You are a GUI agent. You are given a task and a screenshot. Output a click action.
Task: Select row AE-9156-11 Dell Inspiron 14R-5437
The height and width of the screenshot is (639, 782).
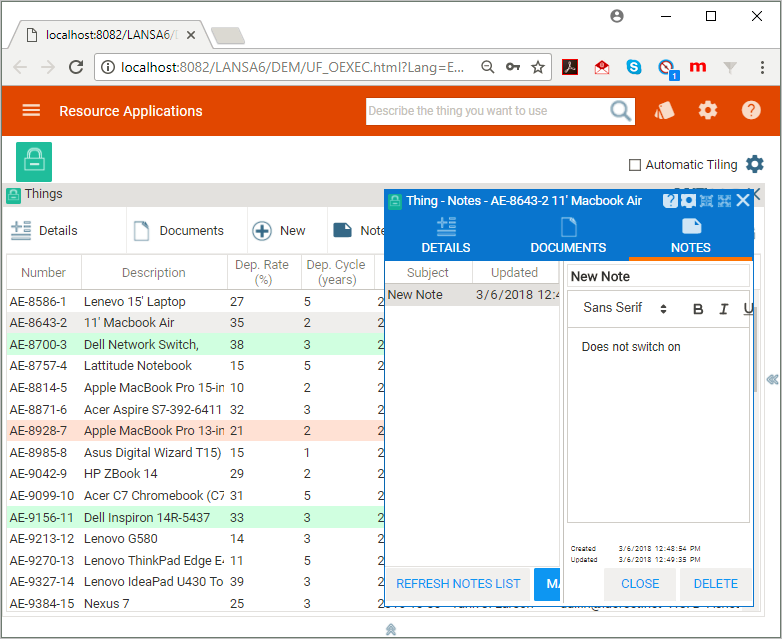coord(196,518)
